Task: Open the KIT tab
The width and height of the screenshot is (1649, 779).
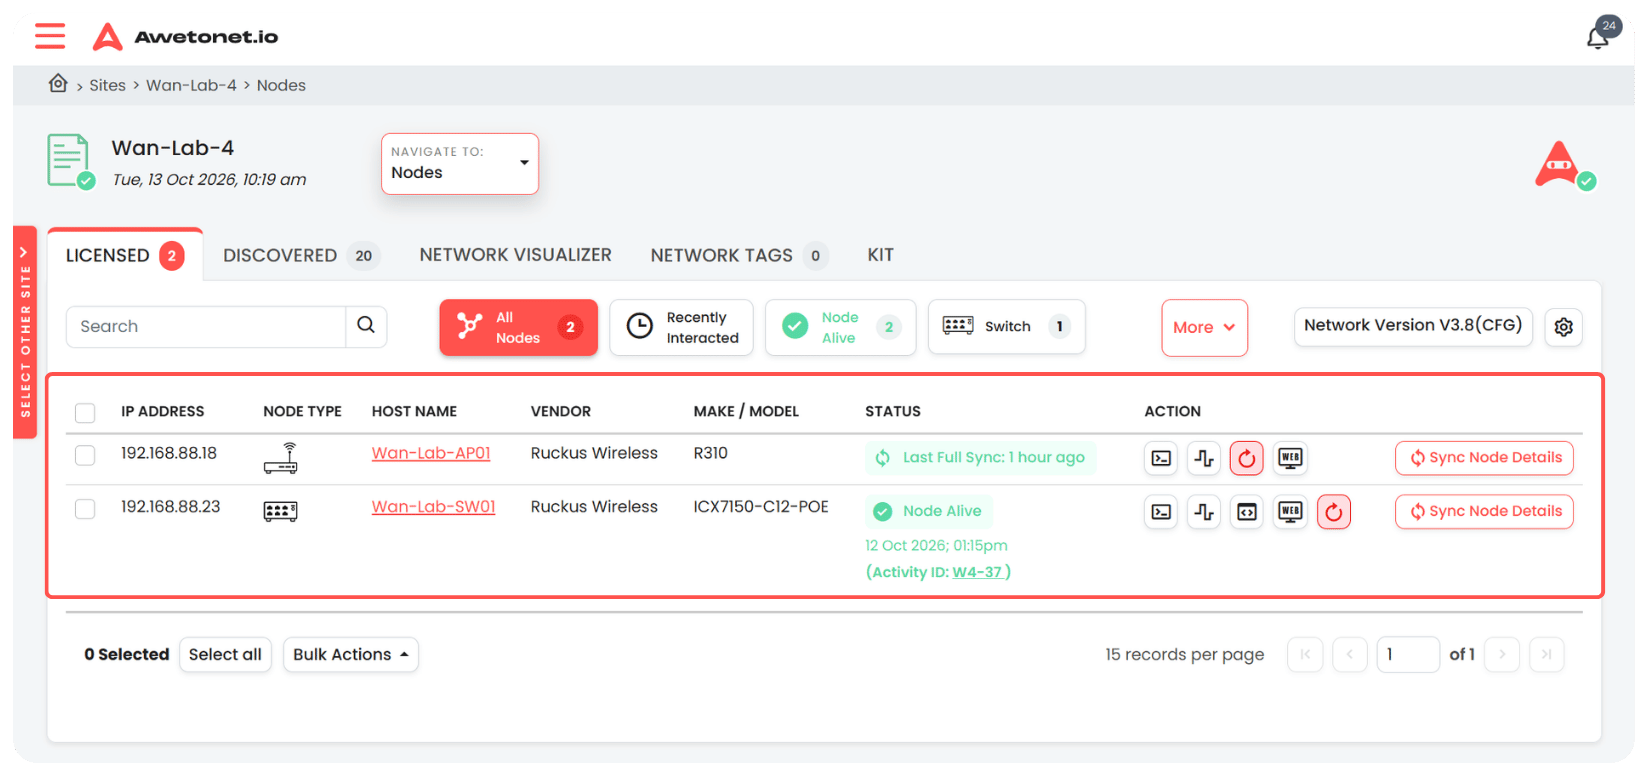Action: pyautogui.click(x=880, y=255)
